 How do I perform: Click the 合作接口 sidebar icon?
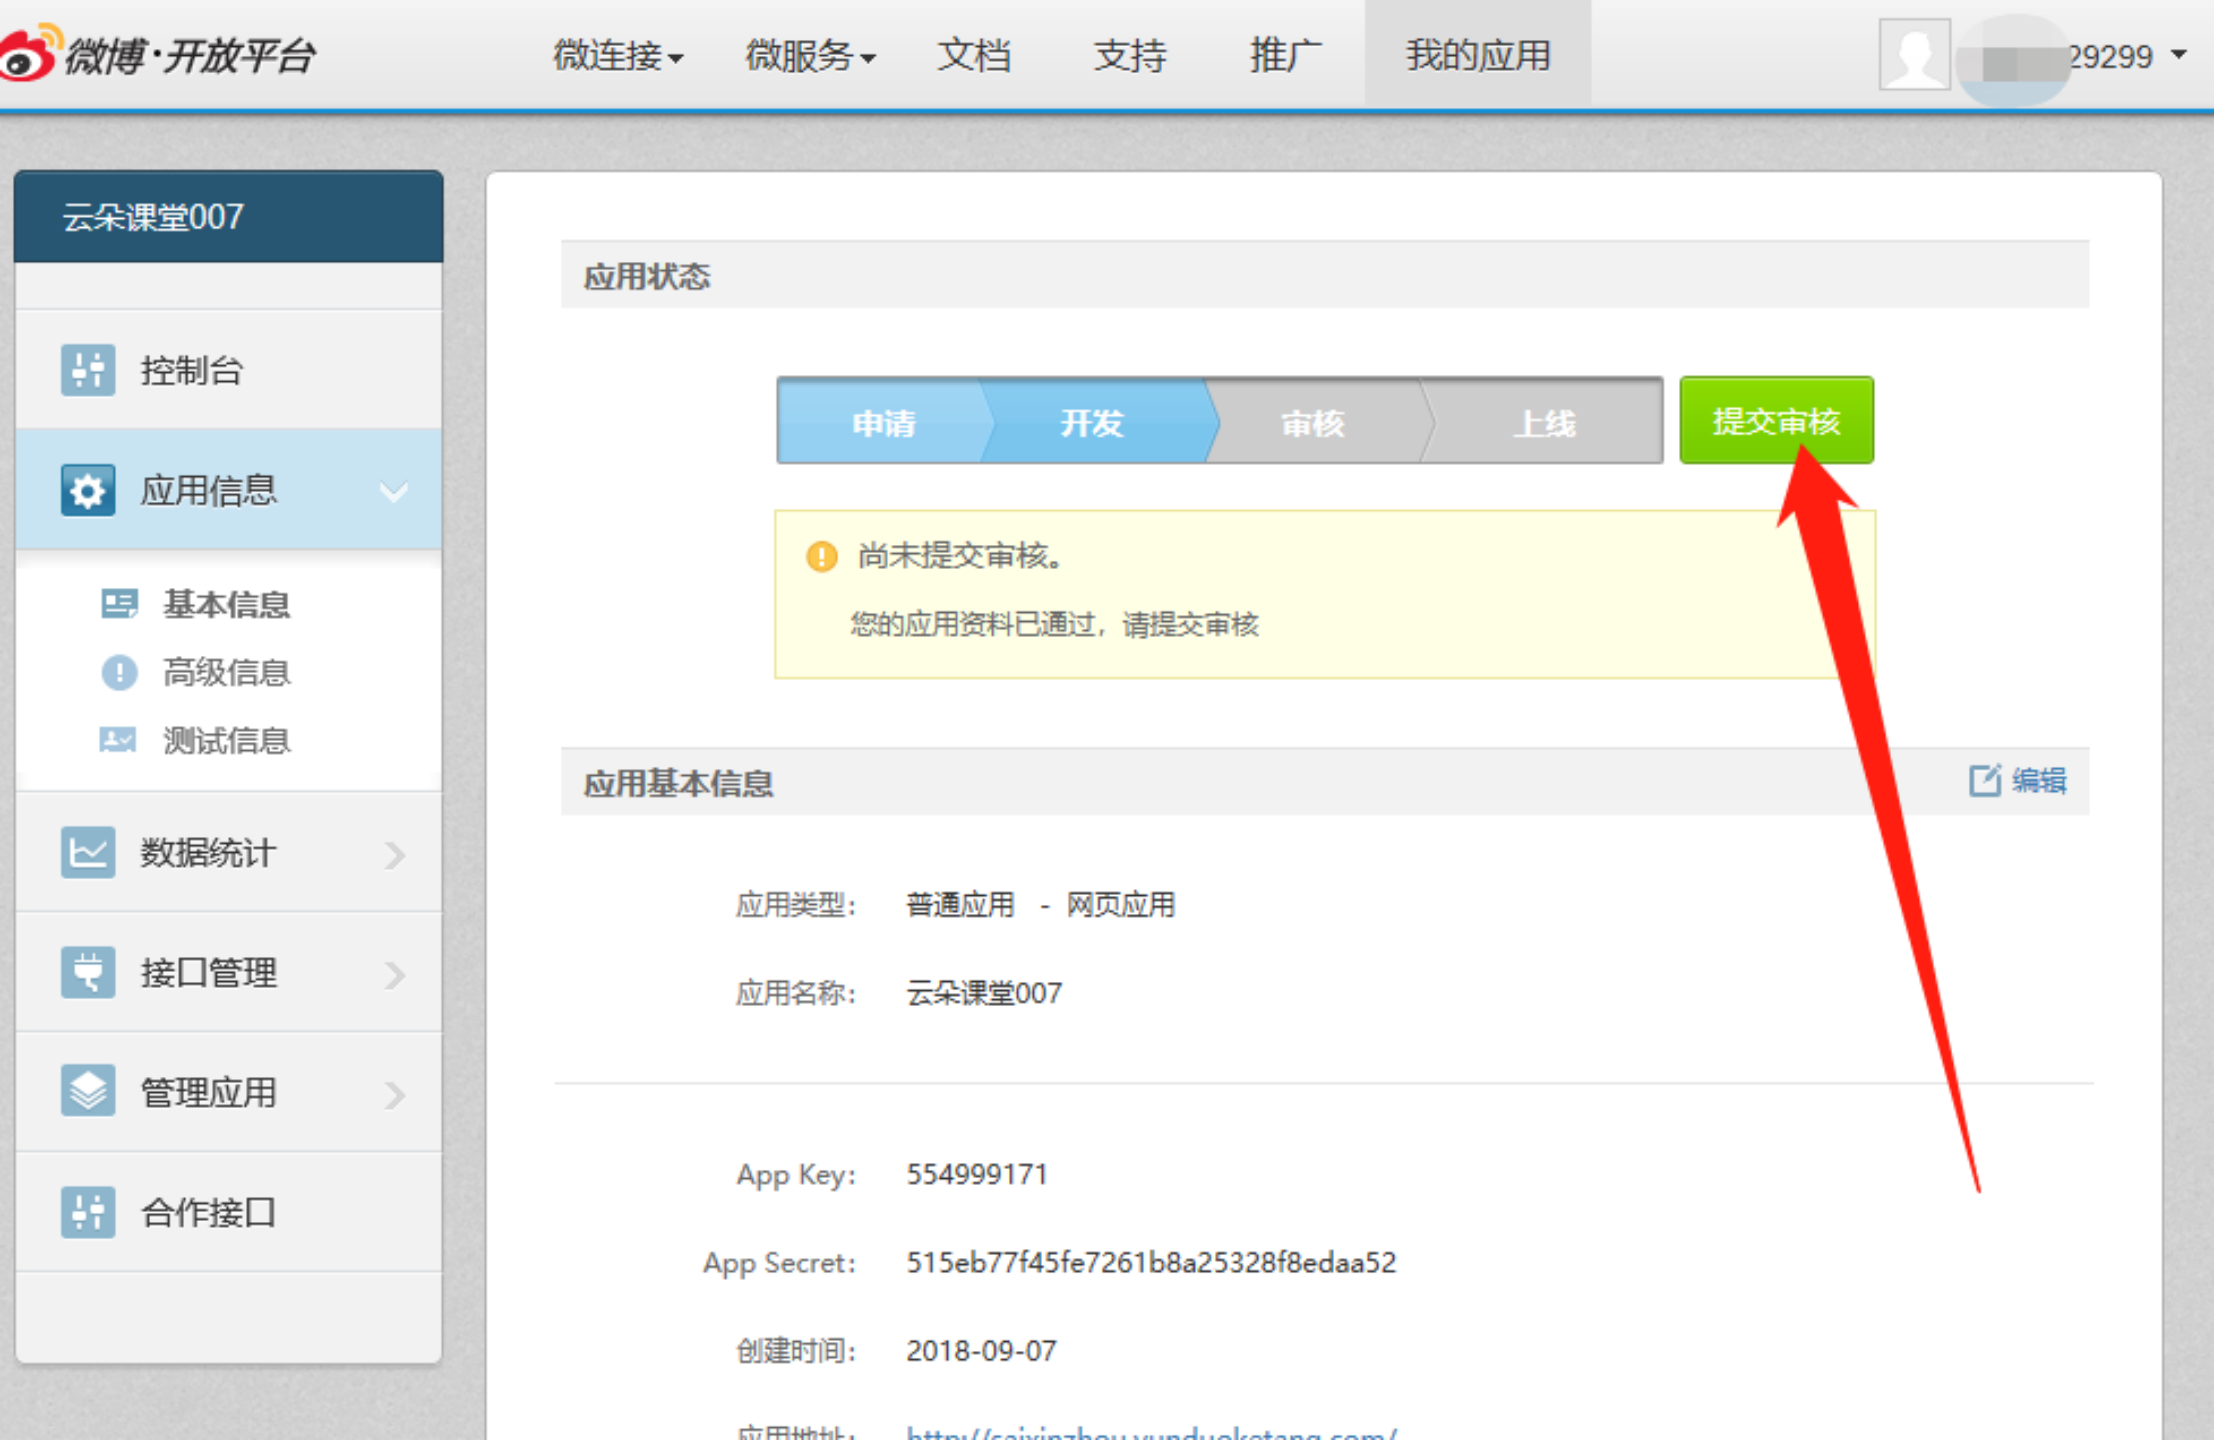tap(87, 1212)
